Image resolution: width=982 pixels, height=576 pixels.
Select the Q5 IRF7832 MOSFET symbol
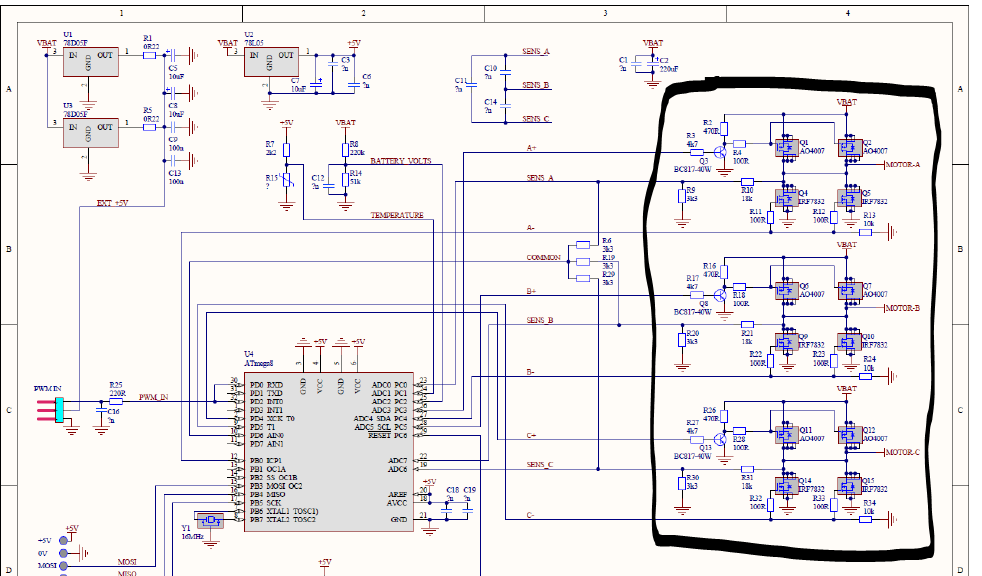(850, 198)
